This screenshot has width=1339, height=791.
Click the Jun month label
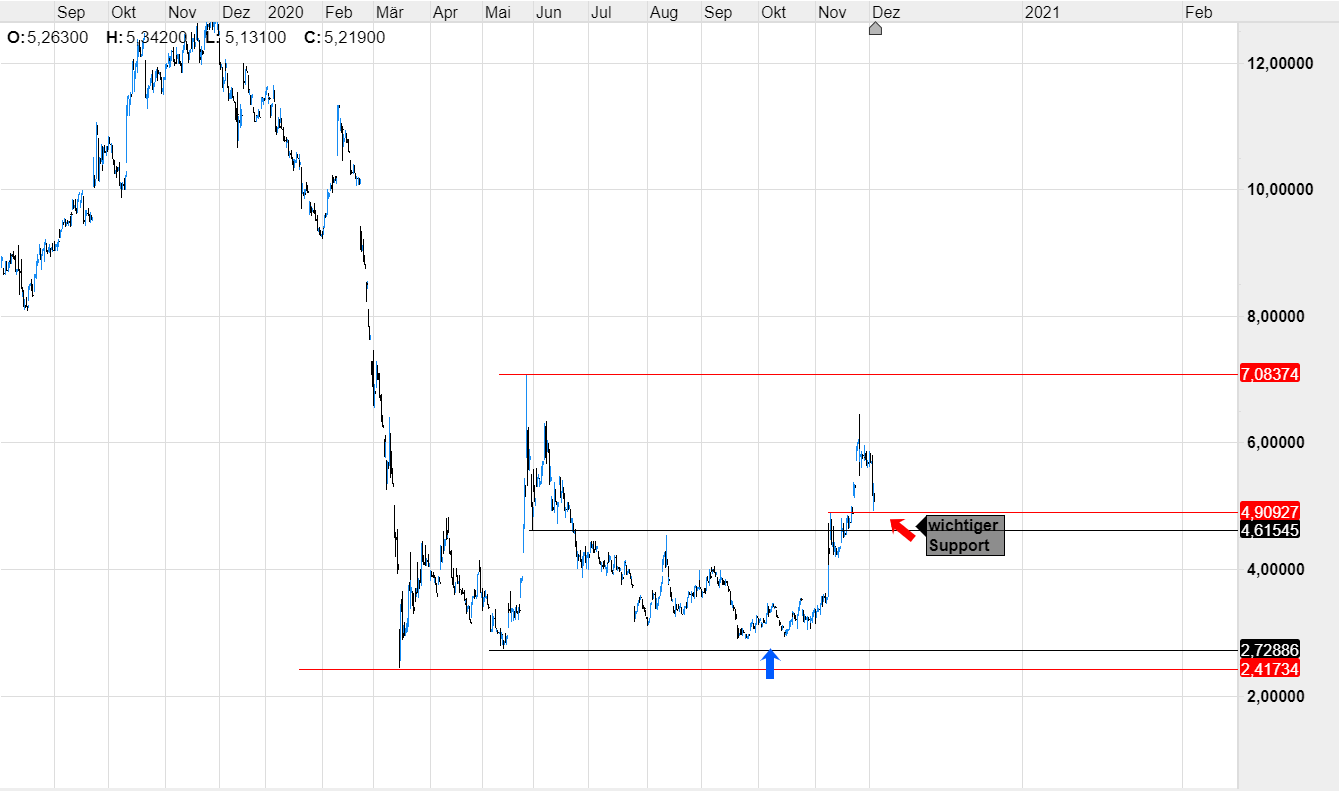click(x=548, y=12)
